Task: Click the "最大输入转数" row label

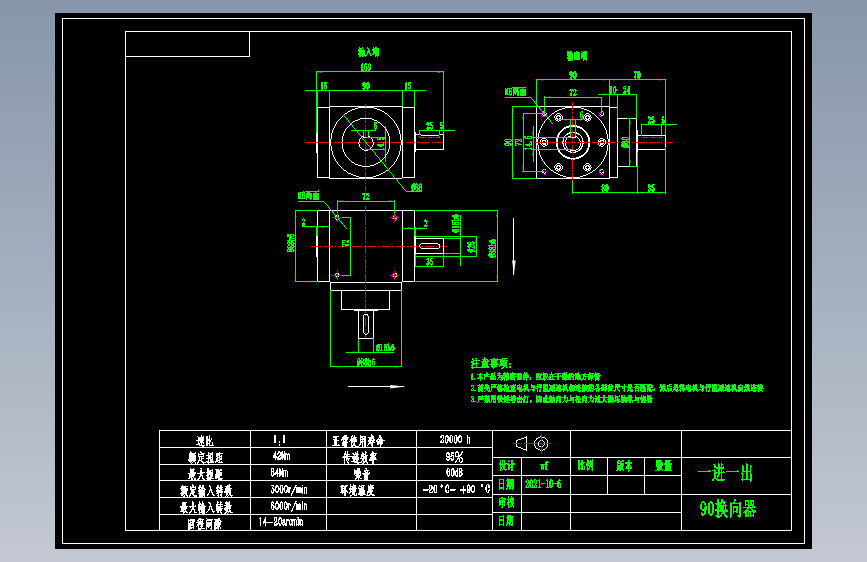Action: (206, 507)
